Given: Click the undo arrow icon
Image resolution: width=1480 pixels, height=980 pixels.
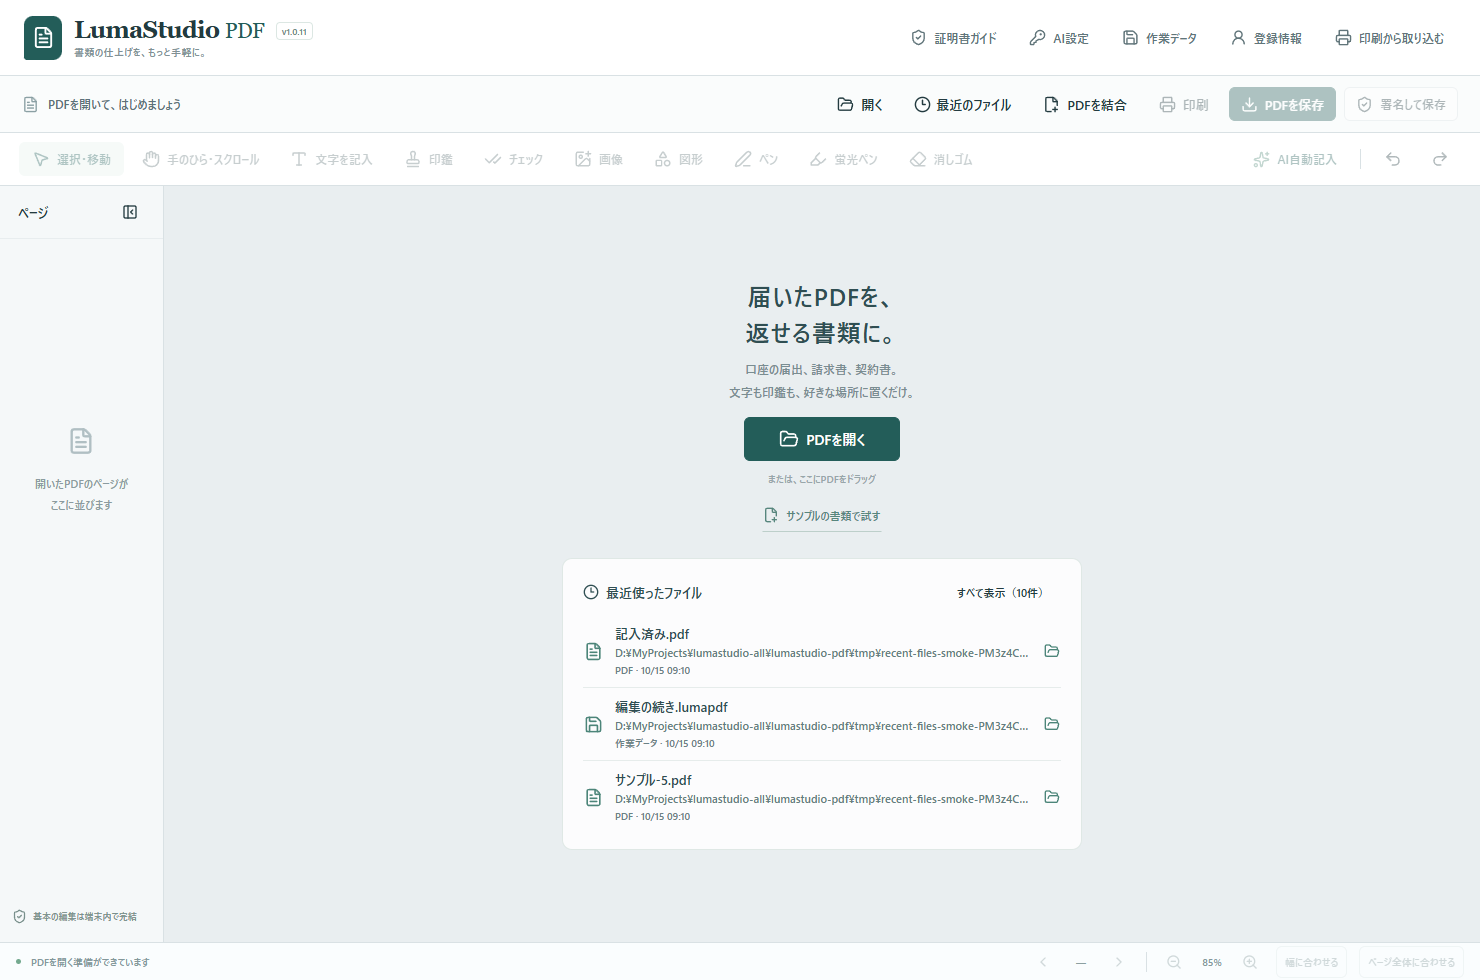Looking at the screenshot, I should click(1393, 159).
